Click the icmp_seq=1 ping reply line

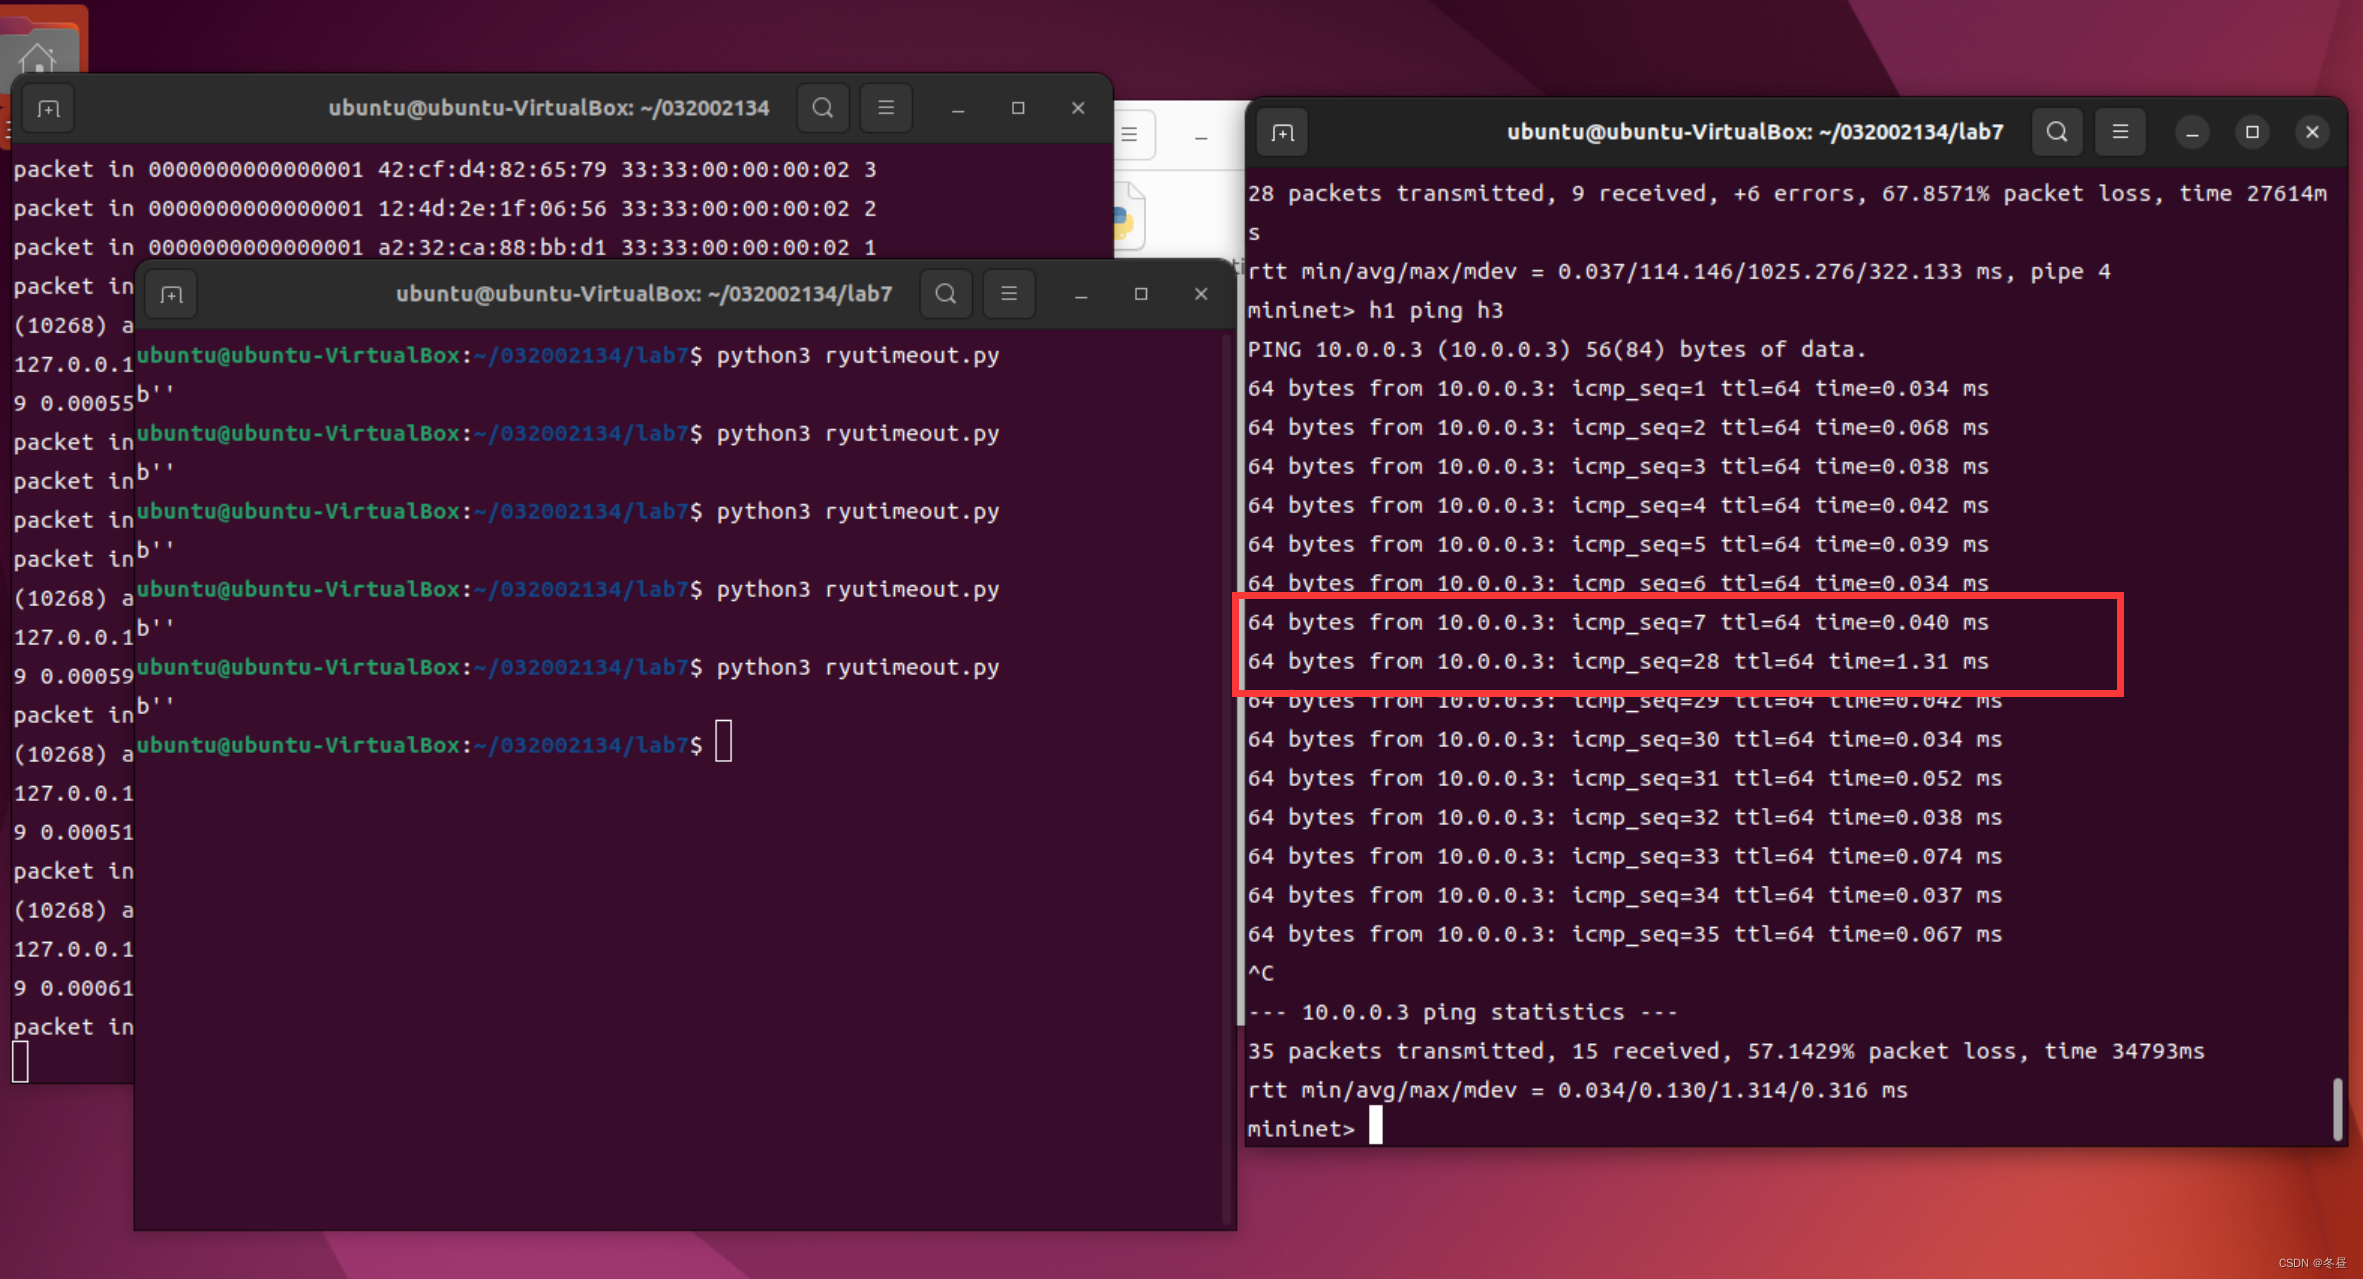point(1618,389)
